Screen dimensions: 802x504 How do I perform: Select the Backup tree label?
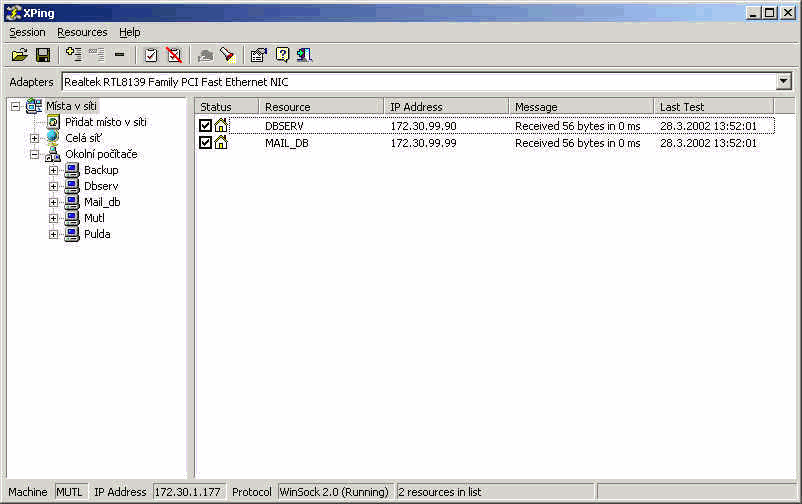point(101,170)
